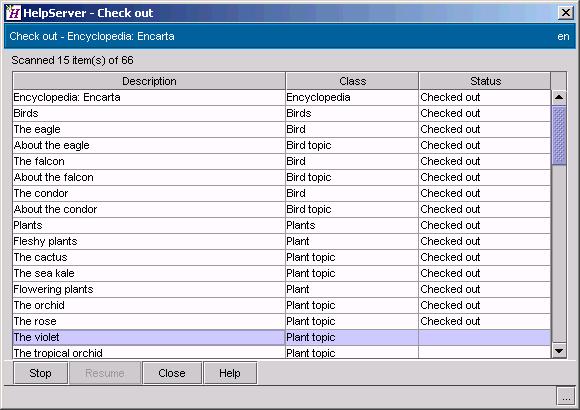Screen dimensions: 580x410
Task: Select the 'Encyclopedia: Encarta' row
Action: pyautogui.click(x=282, y=97)
